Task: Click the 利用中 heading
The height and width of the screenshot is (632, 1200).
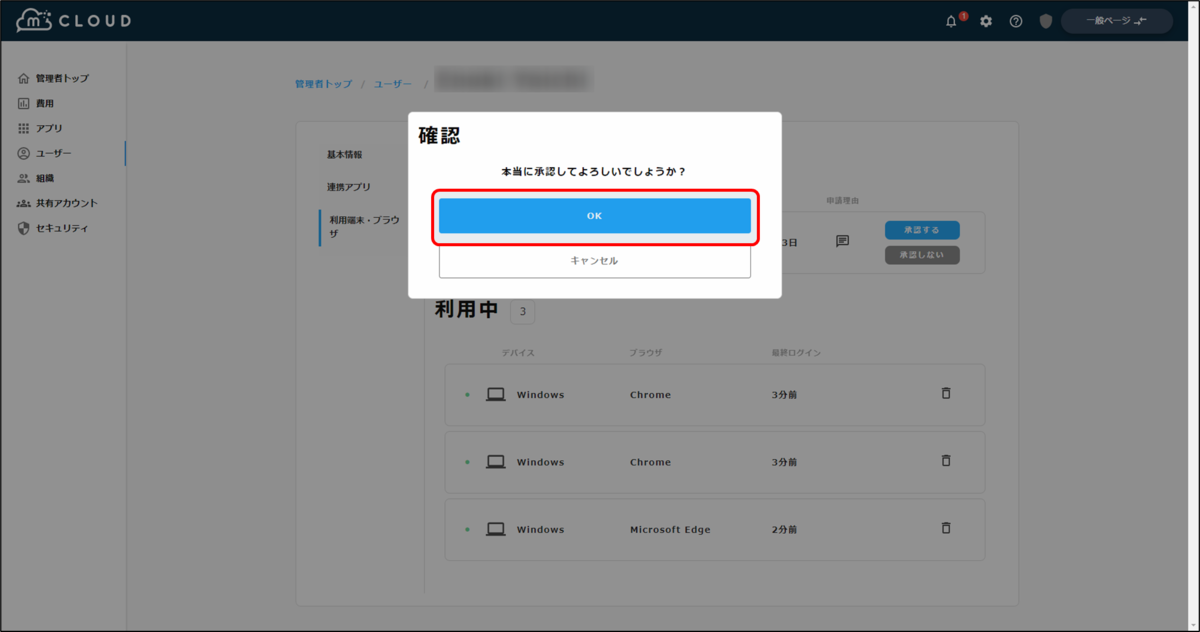Action: coord(467,310)
